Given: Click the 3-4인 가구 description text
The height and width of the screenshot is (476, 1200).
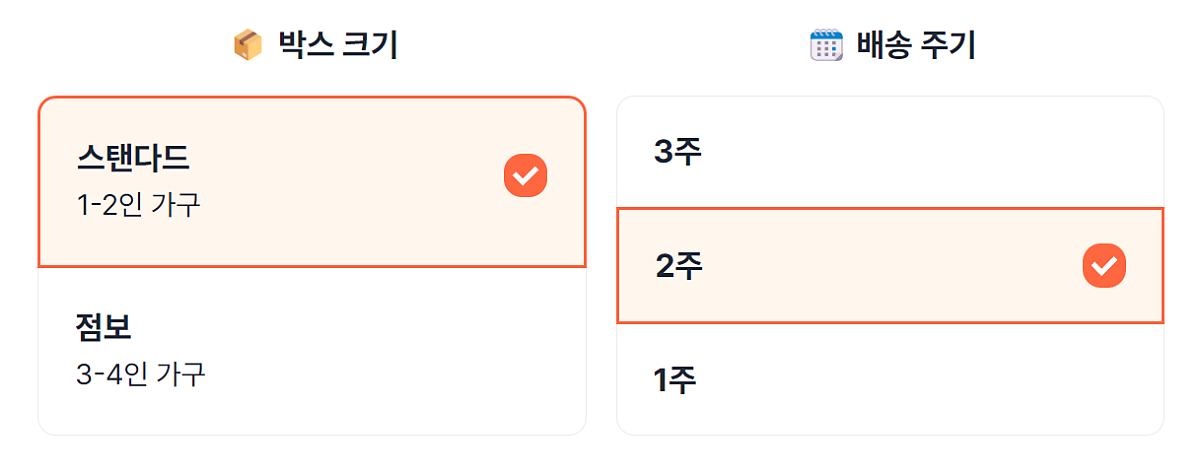Looking at the screenshot, I should tap(141, 374).
